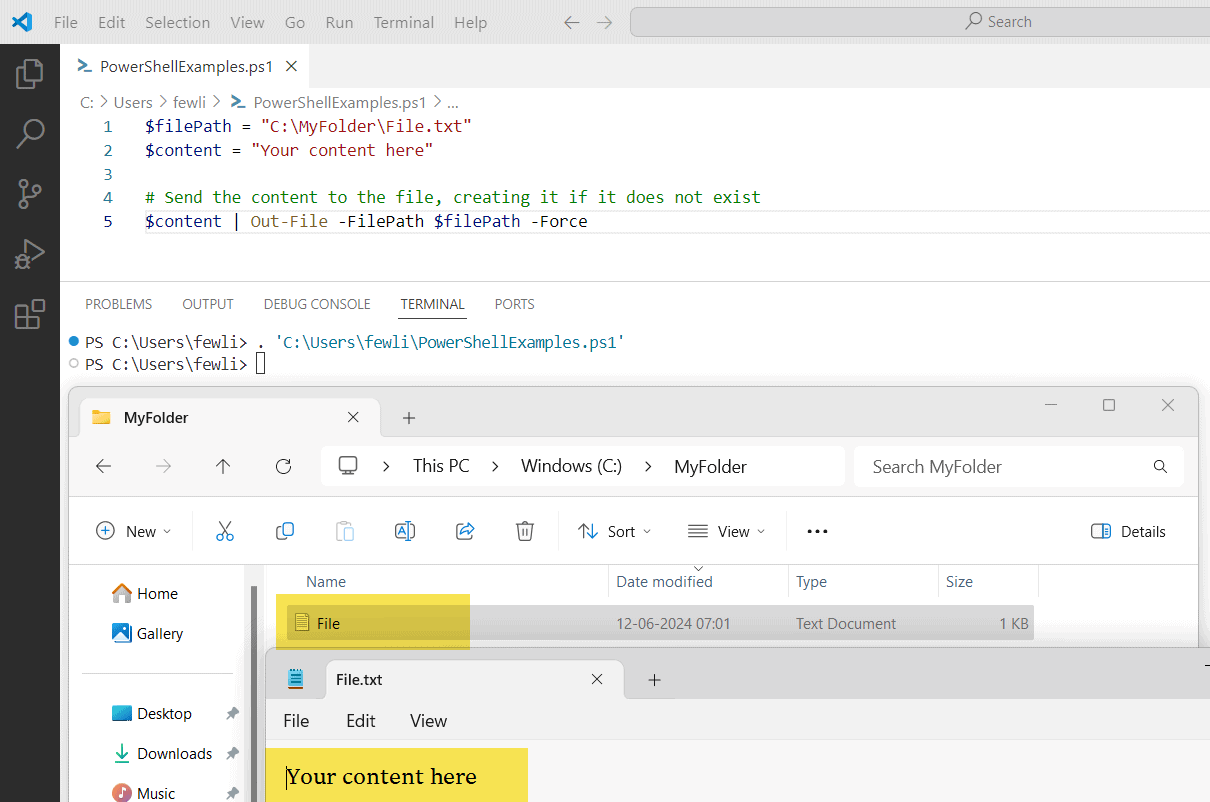Click Windows (C:) in the address bar

(571, 466)
